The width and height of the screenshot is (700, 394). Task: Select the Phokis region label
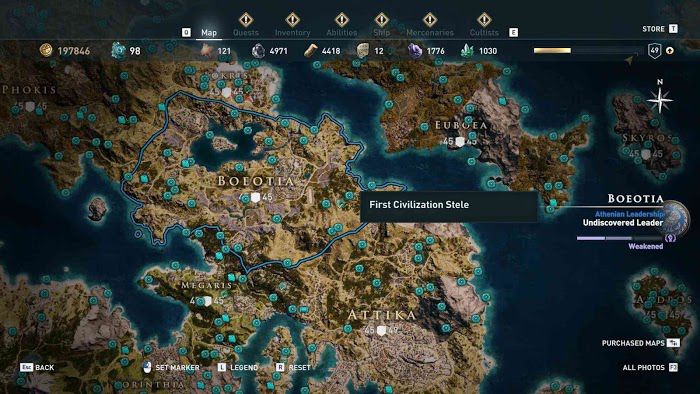coord(29,90)
